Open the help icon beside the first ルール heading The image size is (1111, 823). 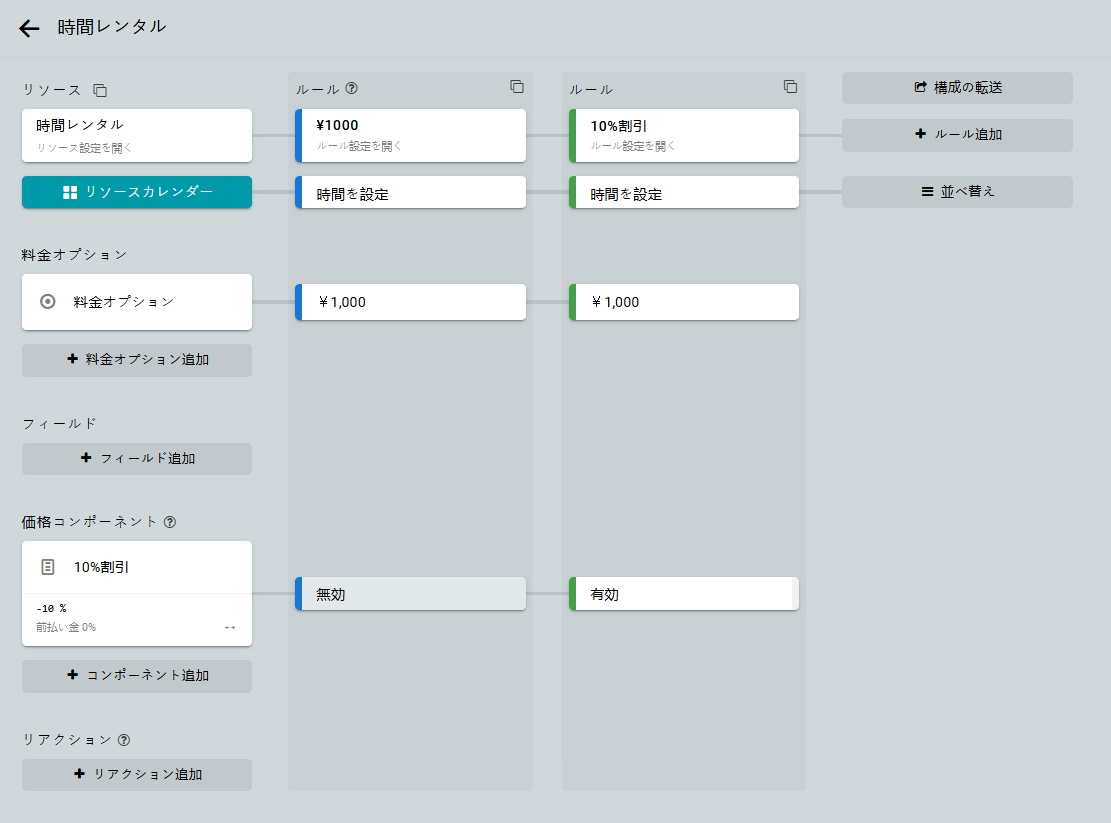coord(351,88)
